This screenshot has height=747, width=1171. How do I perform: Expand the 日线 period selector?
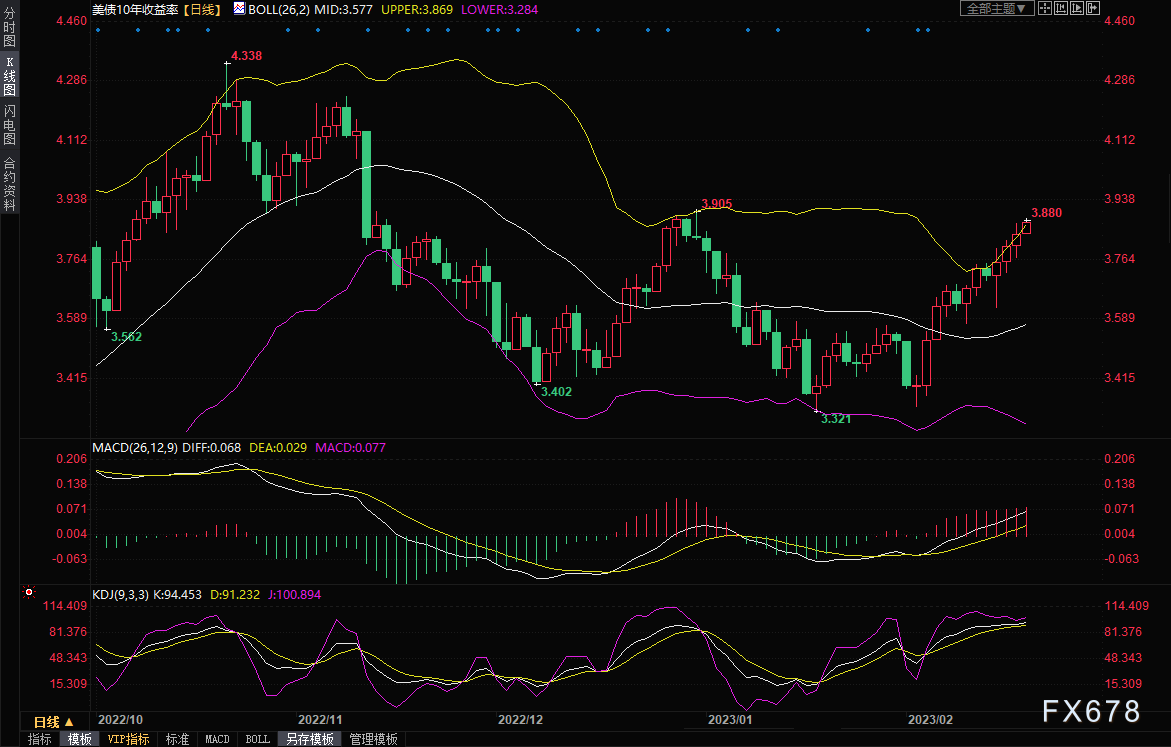[53, 721]
